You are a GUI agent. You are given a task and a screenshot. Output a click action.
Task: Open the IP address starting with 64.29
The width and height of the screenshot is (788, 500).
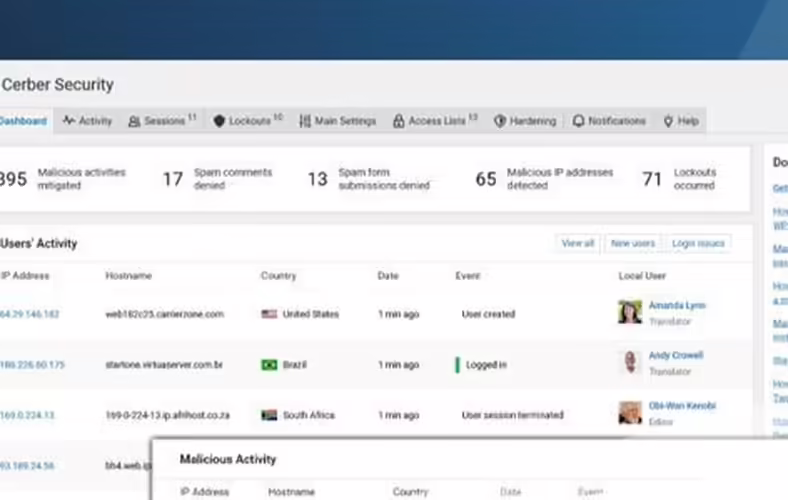pyautogui.click(x=30, y=315)
